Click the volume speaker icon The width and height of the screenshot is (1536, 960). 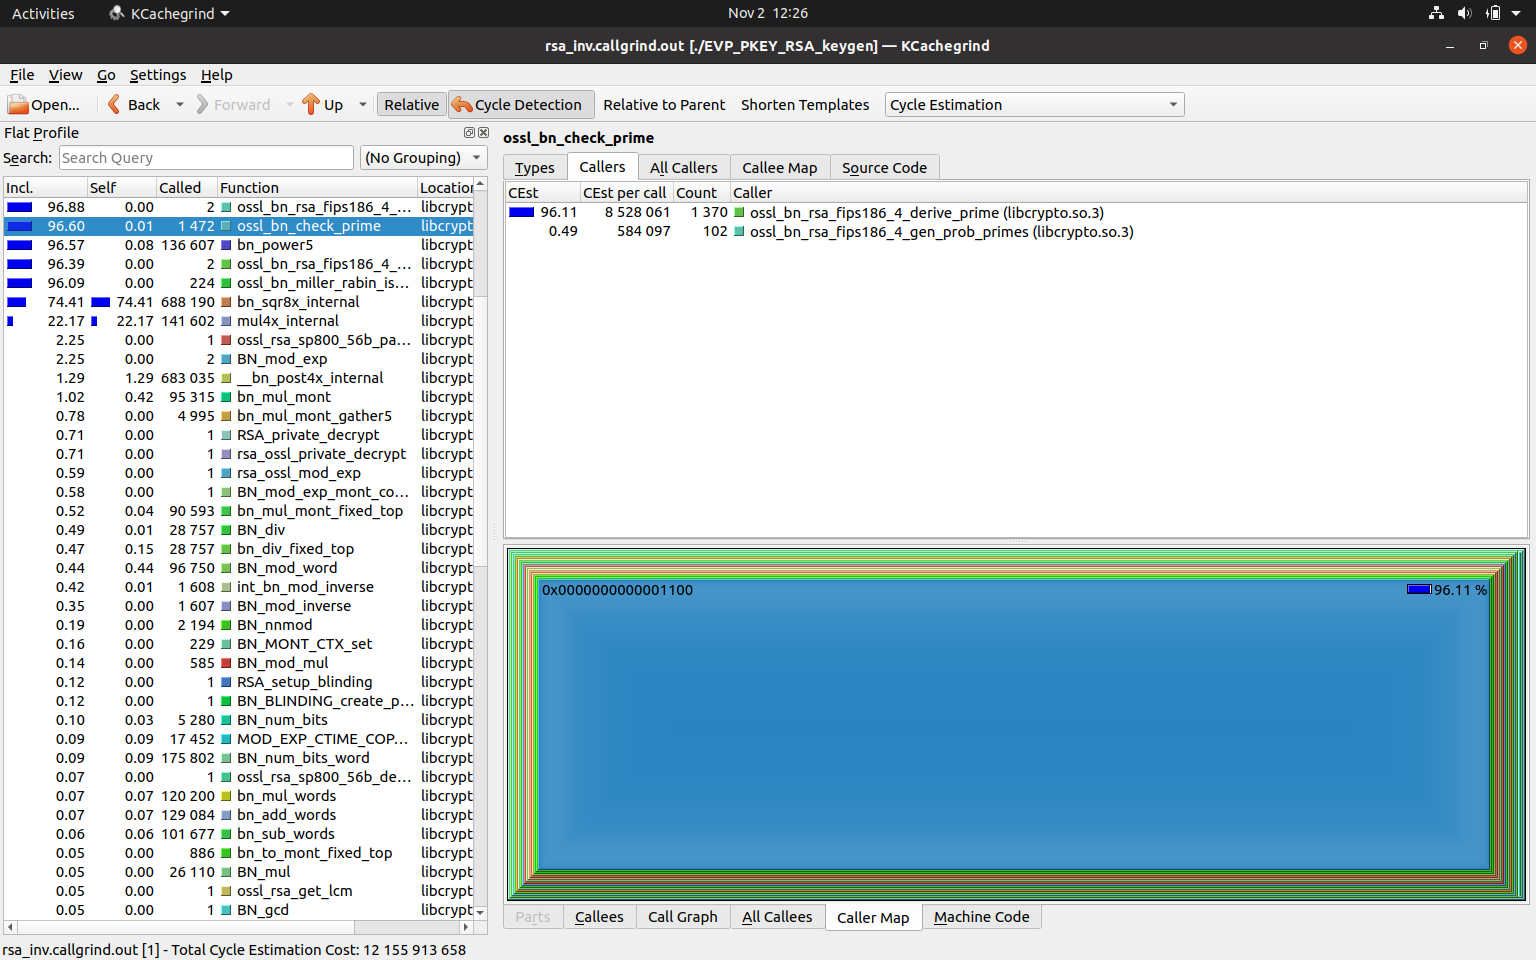point(1464,13)
